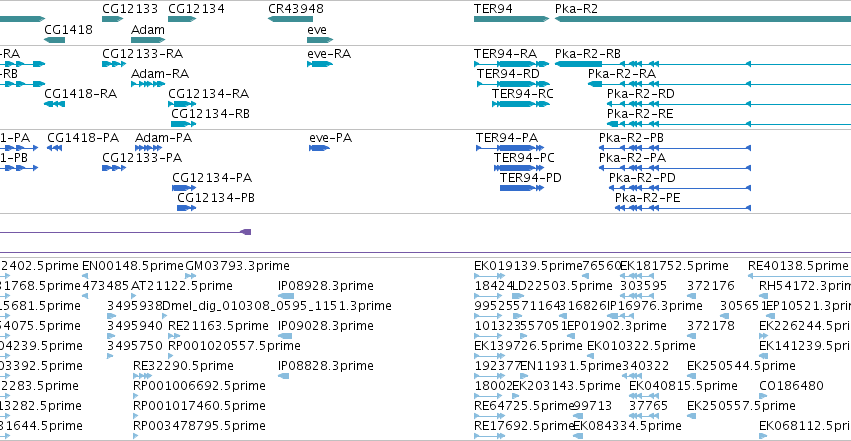Image resolution: width=851 pixels, height=441 pixels.
Task: Select protein TER94-PC
Action: click(x=518, y=168)
